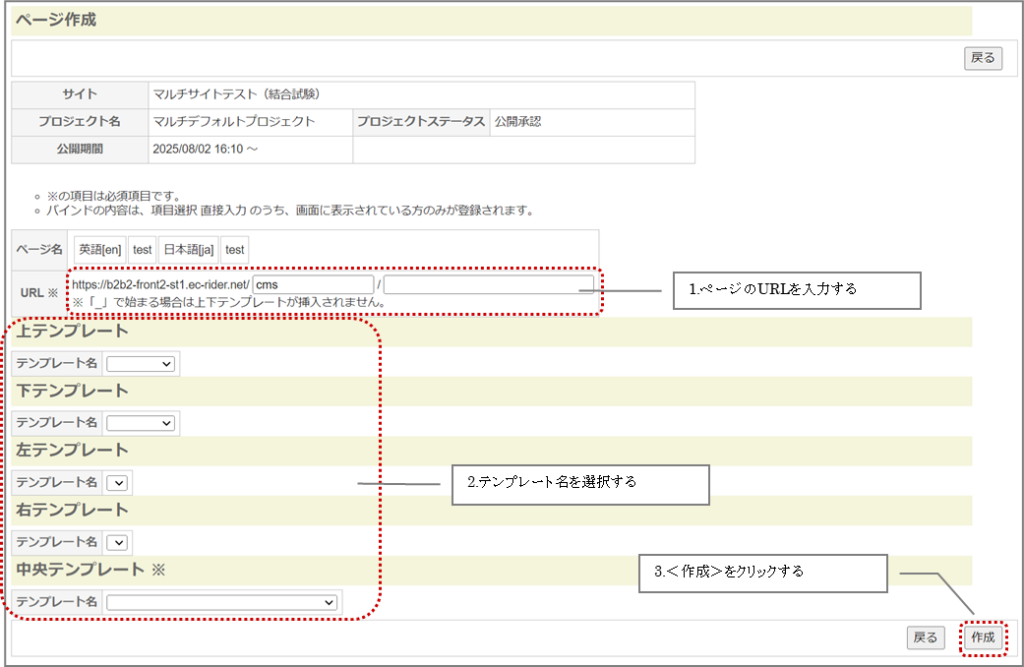Click the callout '2.テンプレート名を選択する'
This screenshot has width=1024, height=667.
pyautogui.click(x=580, y=484)
